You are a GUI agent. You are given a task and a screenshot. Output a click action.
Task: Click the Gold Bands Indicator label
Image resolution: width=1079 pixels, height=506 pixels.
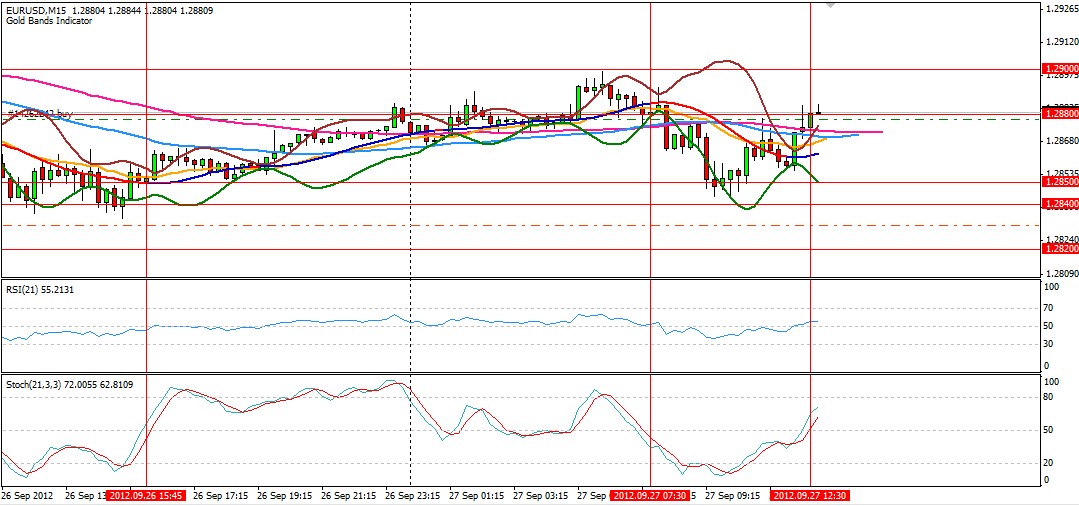click(x=48, y=21)
